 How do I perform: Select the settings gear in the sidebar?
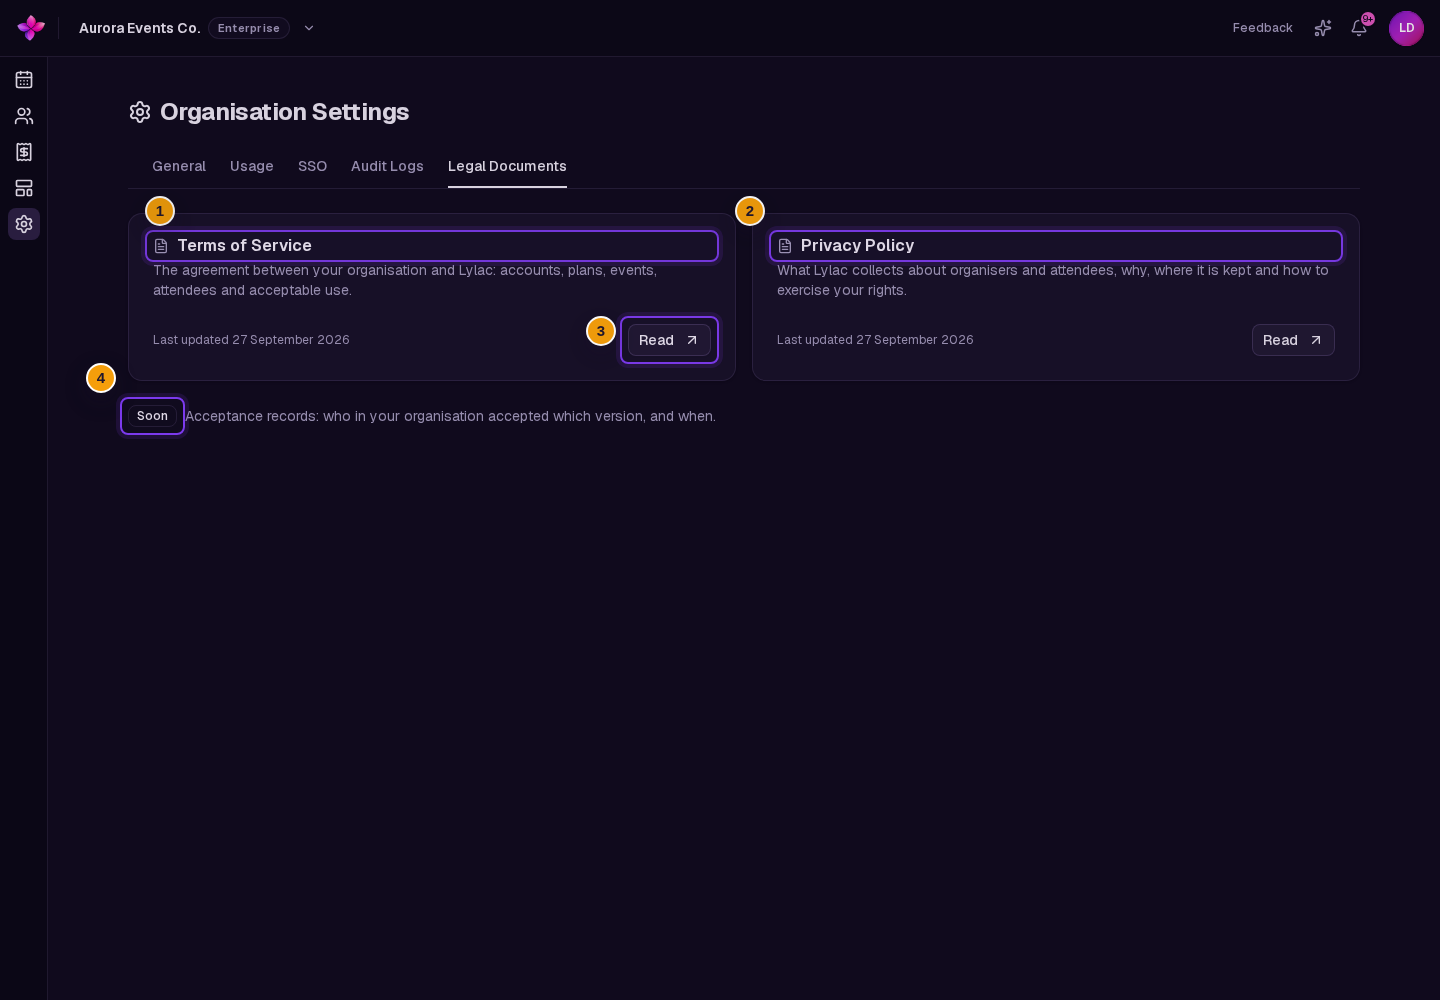tap(24, 224)
